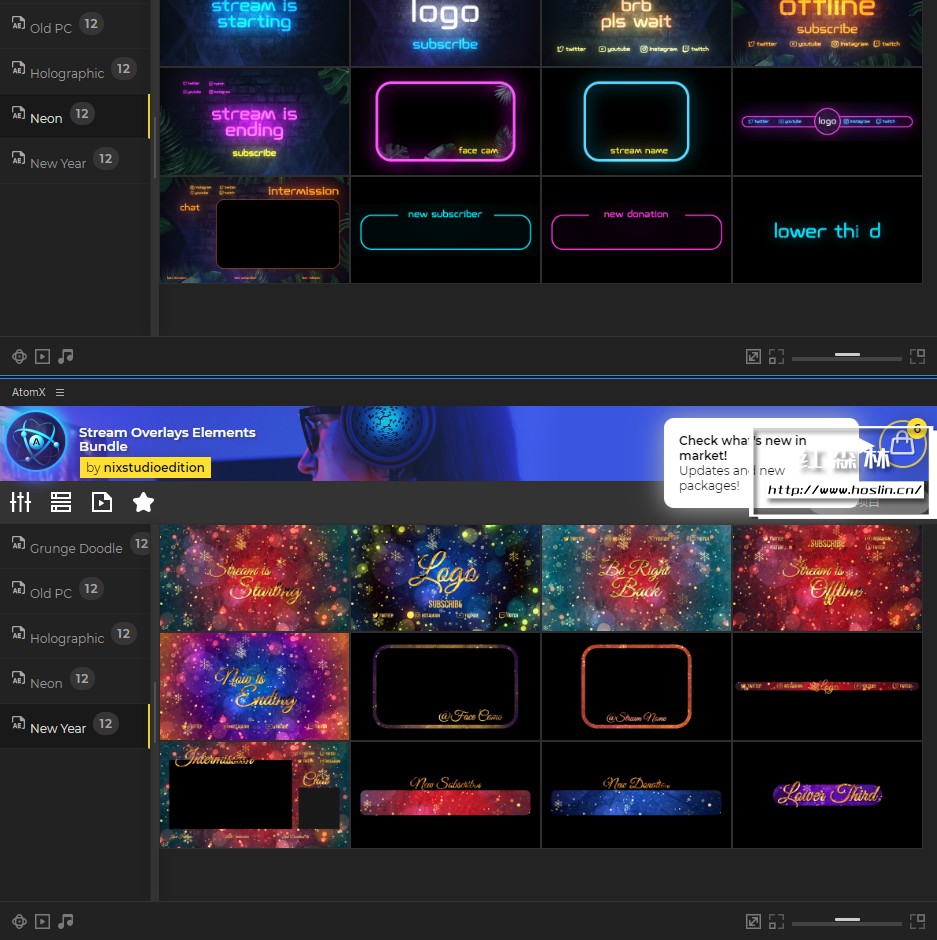
Task: Select the AtomX panel tab title
Action: point(29,392)
